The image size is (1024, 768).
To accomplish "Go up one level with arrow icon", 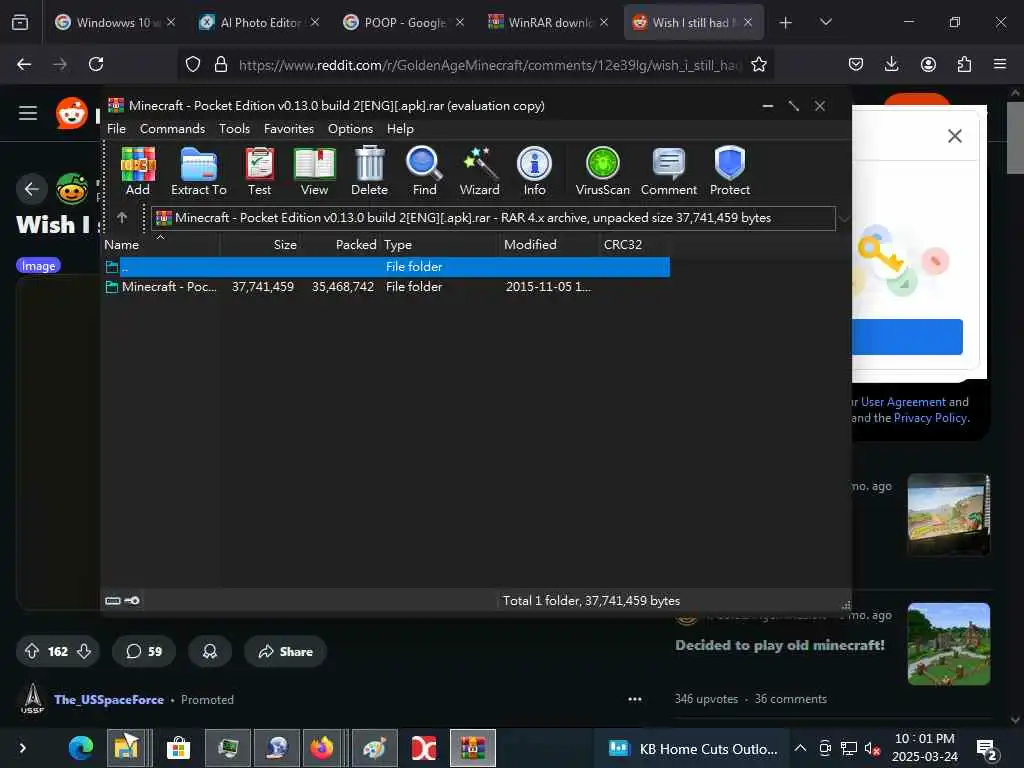I will (122, 217).
